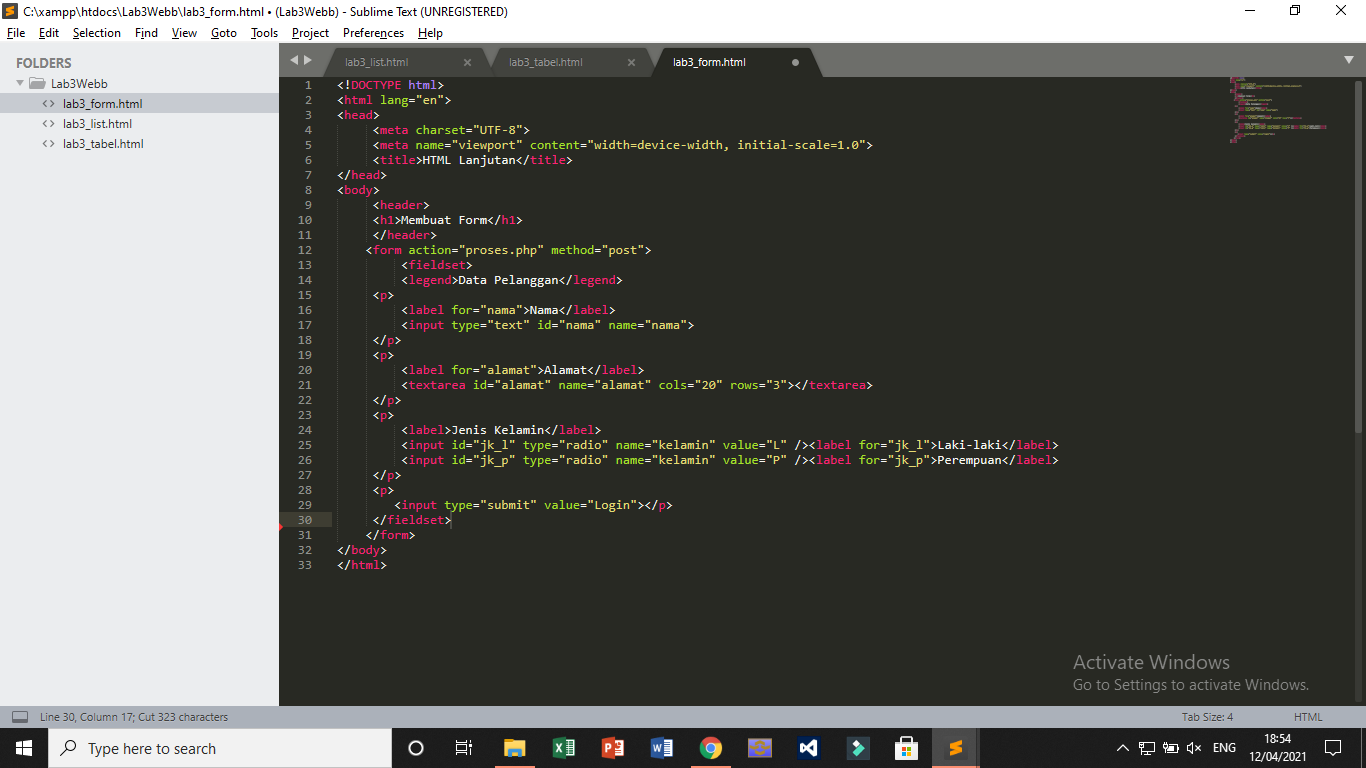This screenshot has width=1366, height=768.
Task: Click the speaker volume icon in system tray
Action: click(1195, 747)
